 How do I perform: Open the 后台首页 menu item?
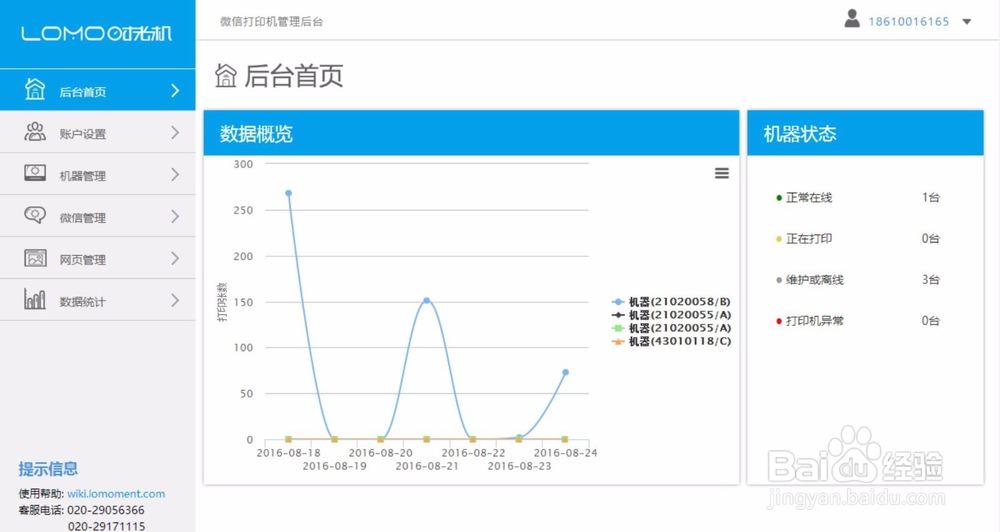[x=98, y=90]
